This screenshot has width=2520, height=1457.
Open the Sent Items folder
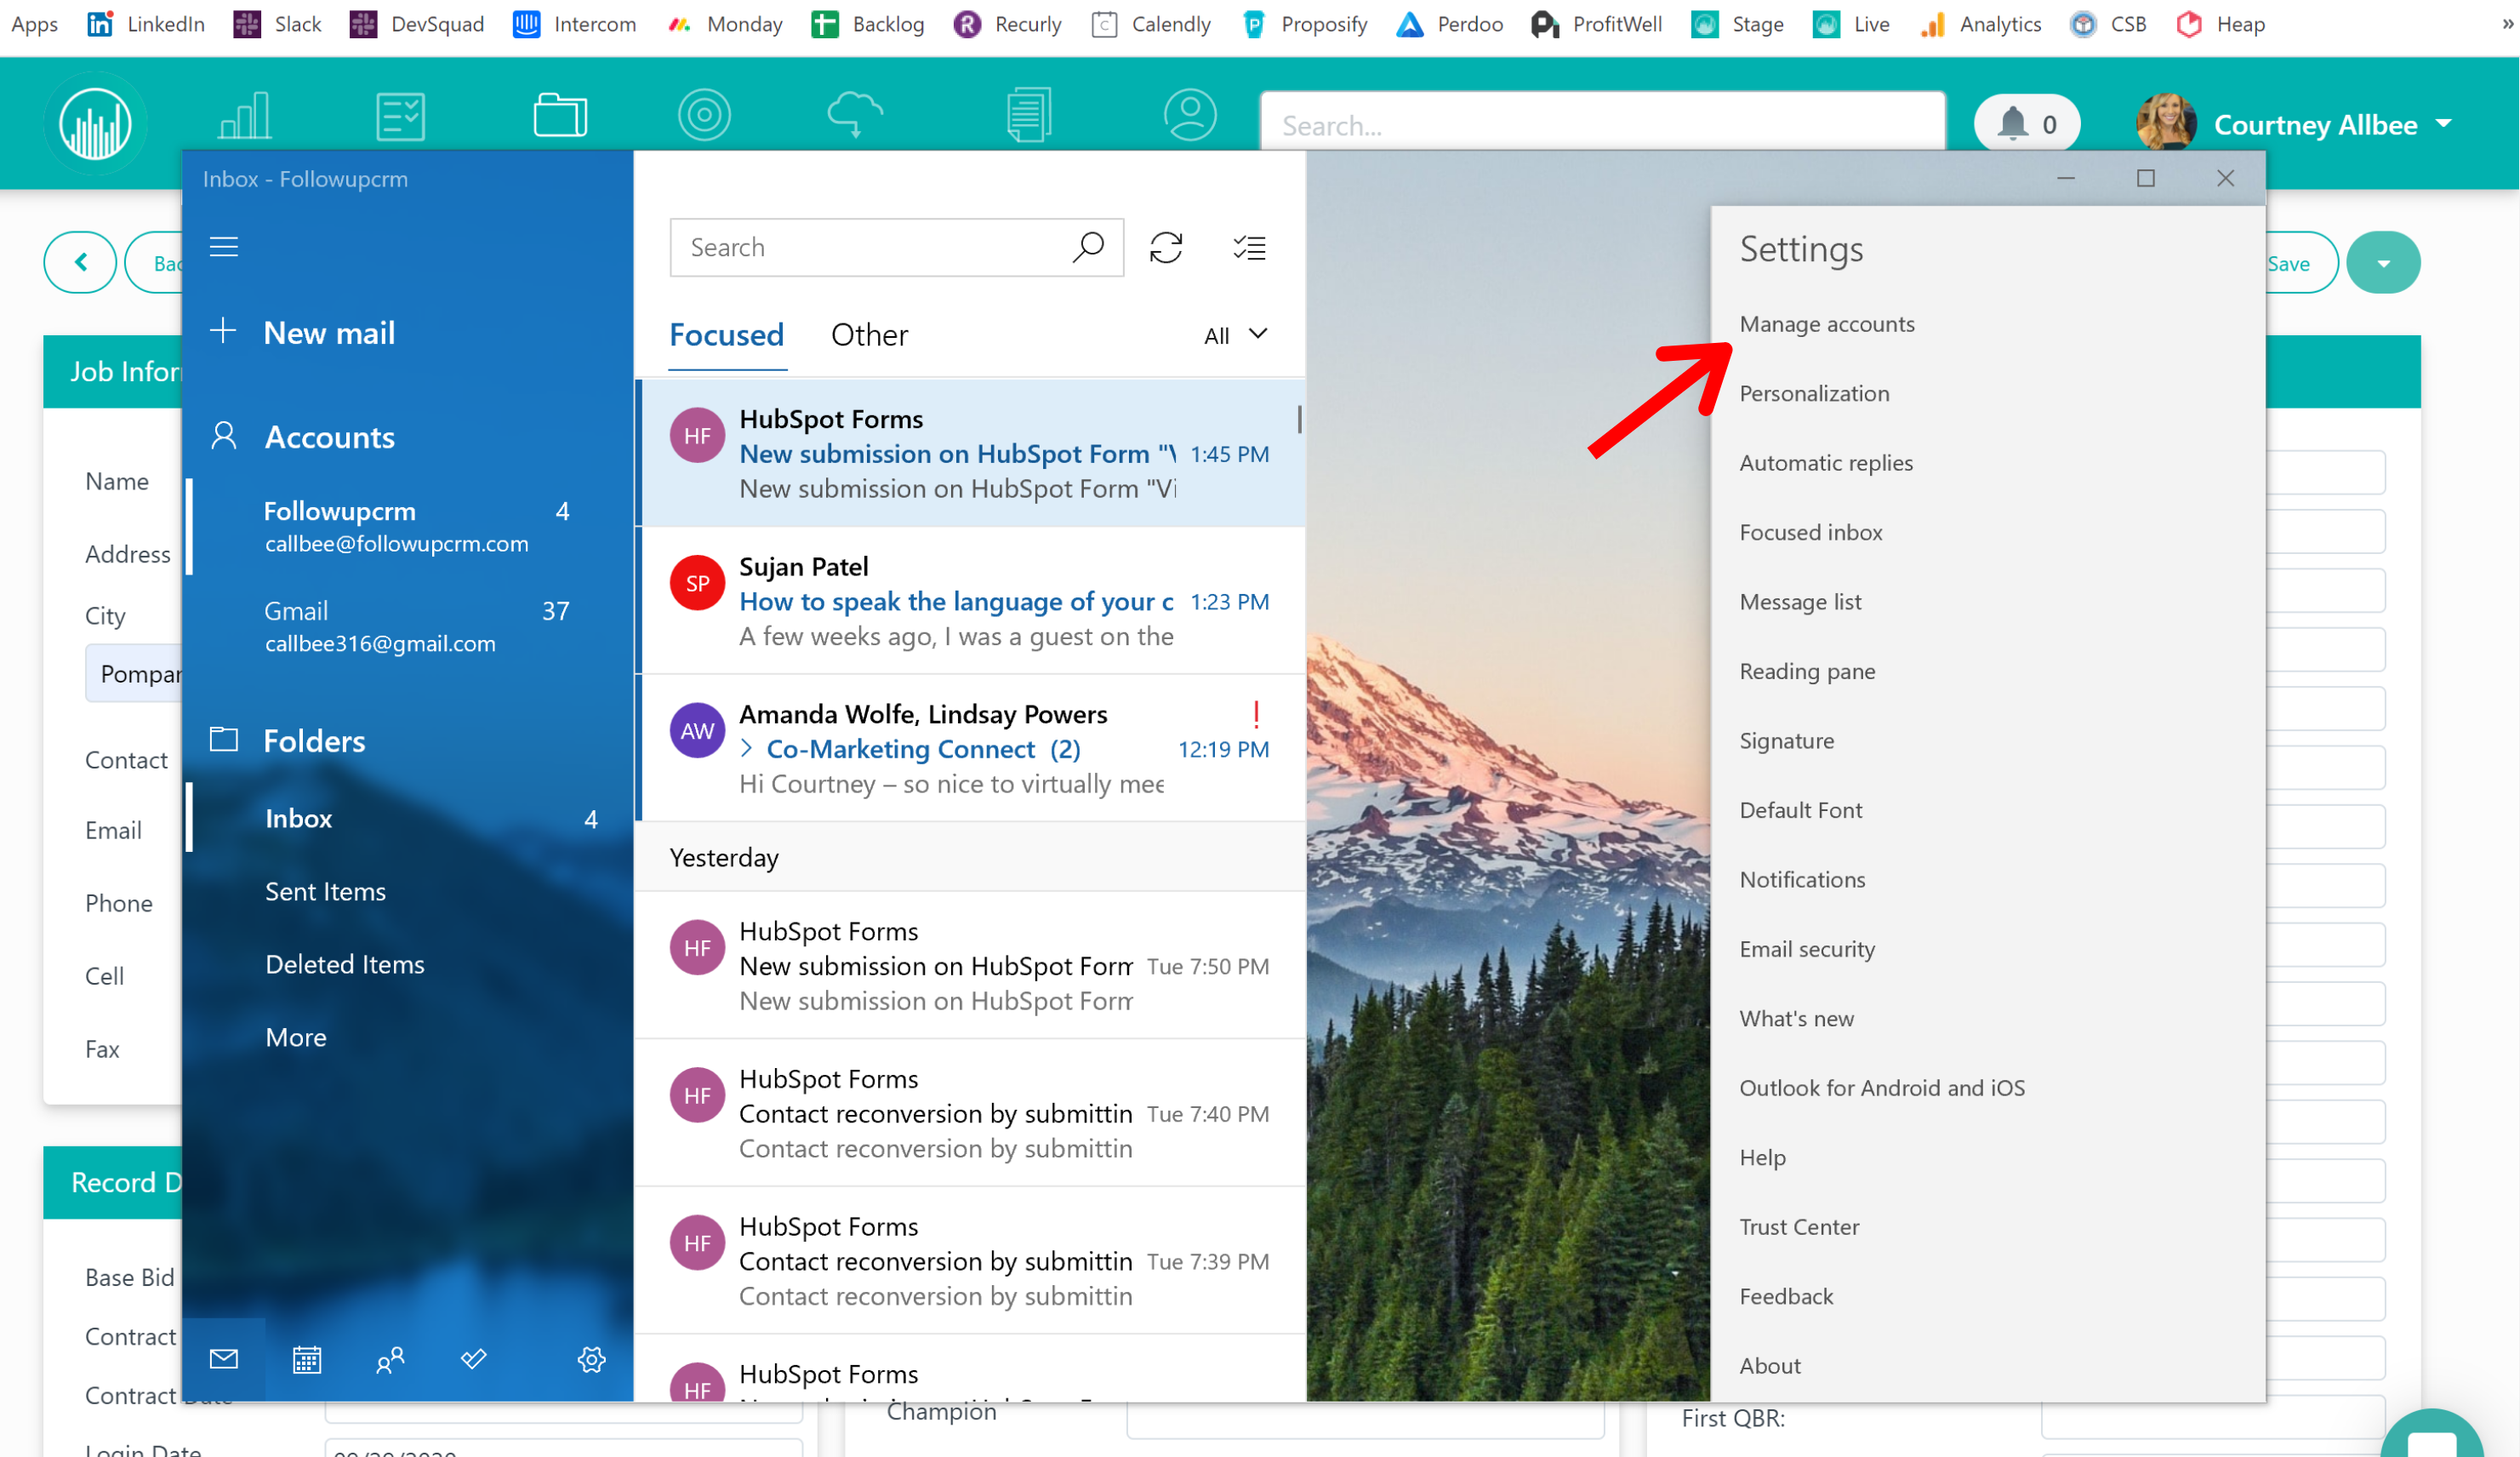325,891
